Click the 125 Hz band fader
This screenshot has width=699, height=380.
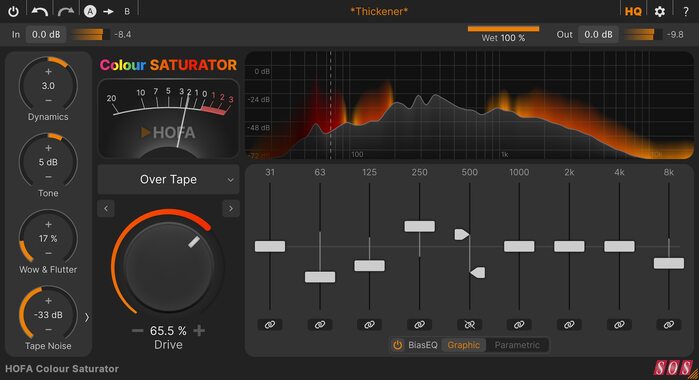(x=369, y=265)
